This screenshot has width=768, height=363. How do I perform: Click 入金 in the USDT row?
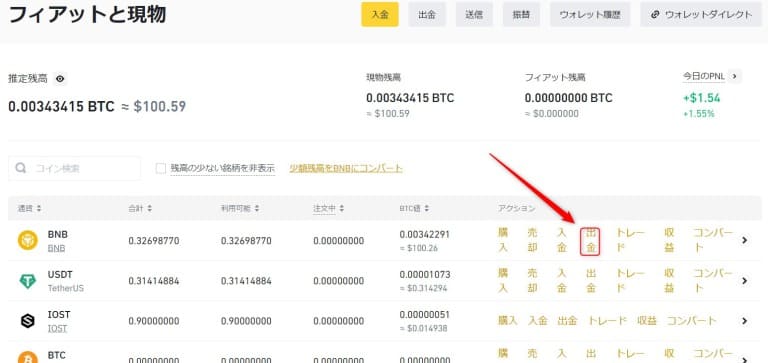coord(562,281)
